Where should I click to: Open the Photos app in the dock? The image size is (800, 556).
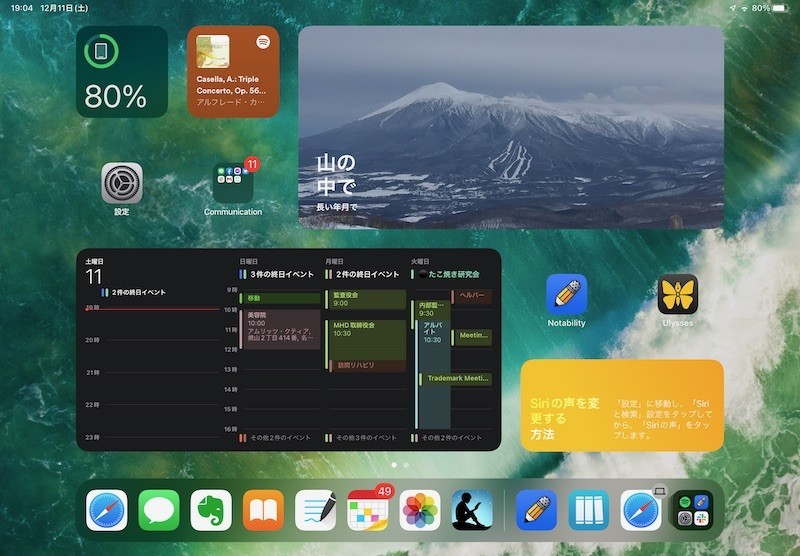420,510
